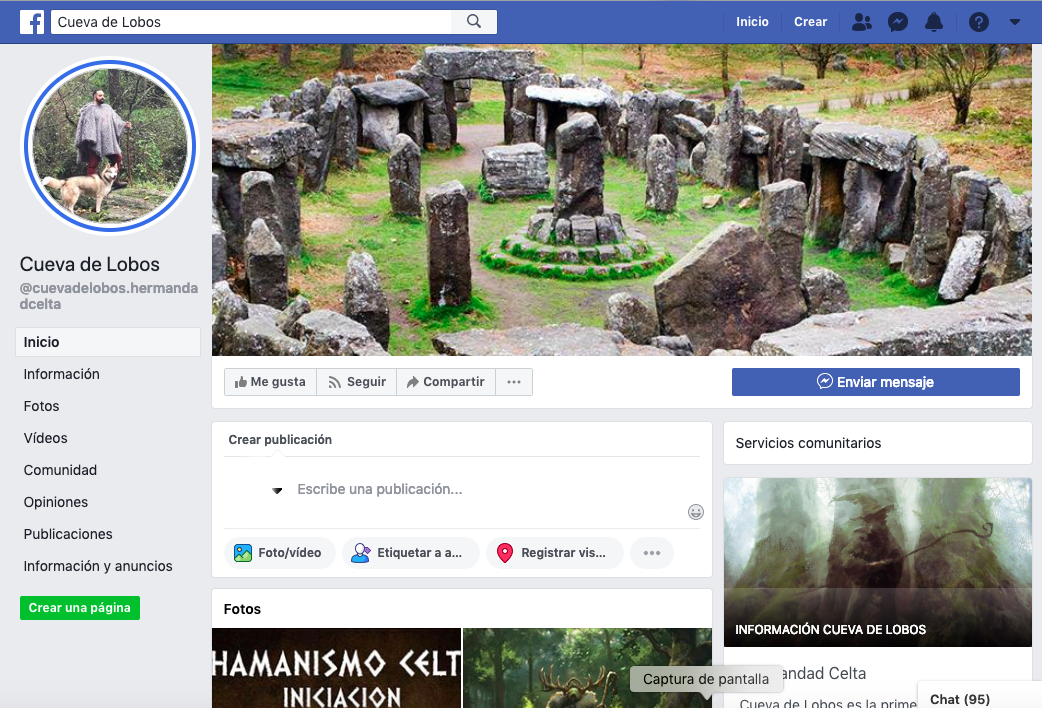Click the search magnifier button
1042x708 pixels.
(474, 22)
